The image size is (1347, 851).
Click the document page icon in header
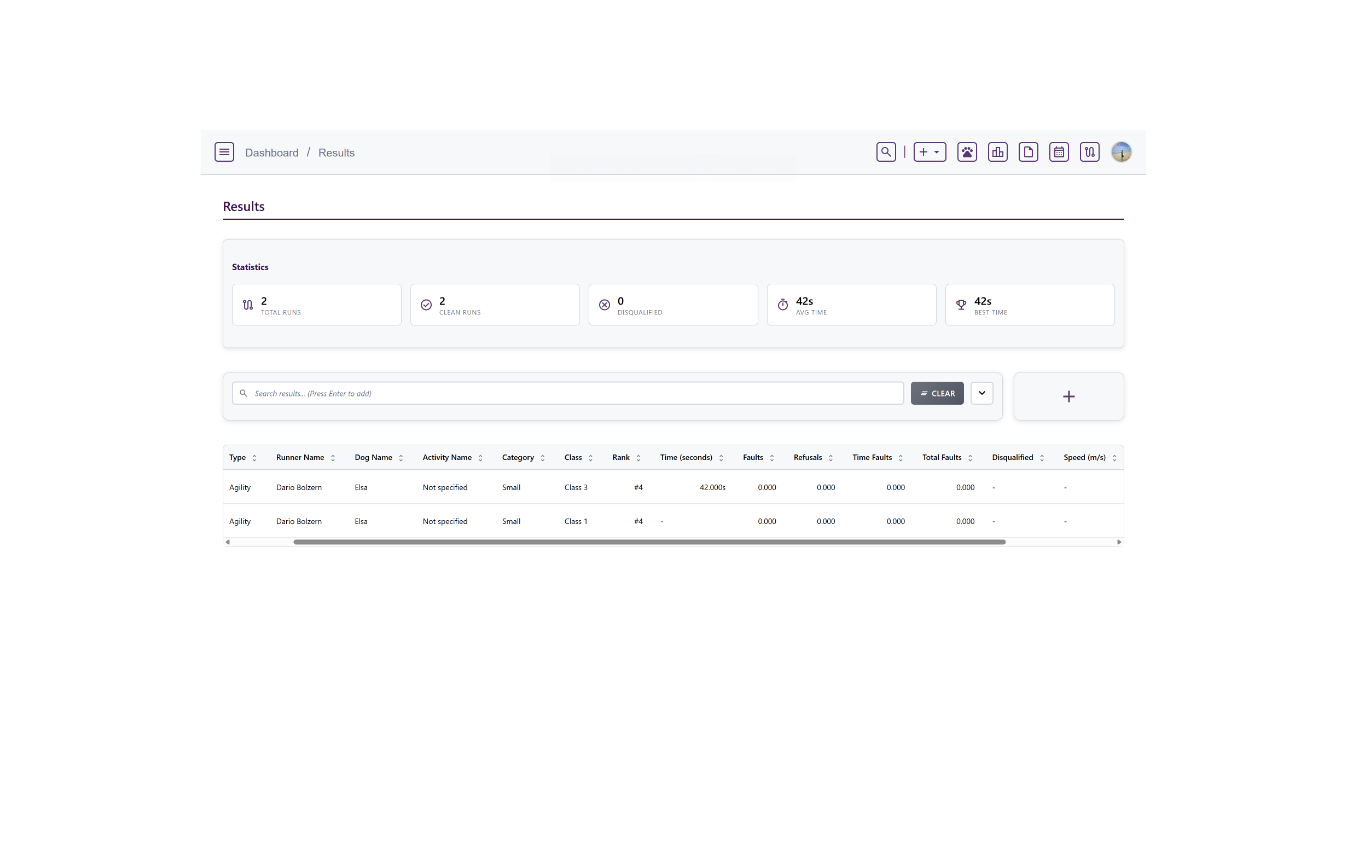tap(1028, 152)
